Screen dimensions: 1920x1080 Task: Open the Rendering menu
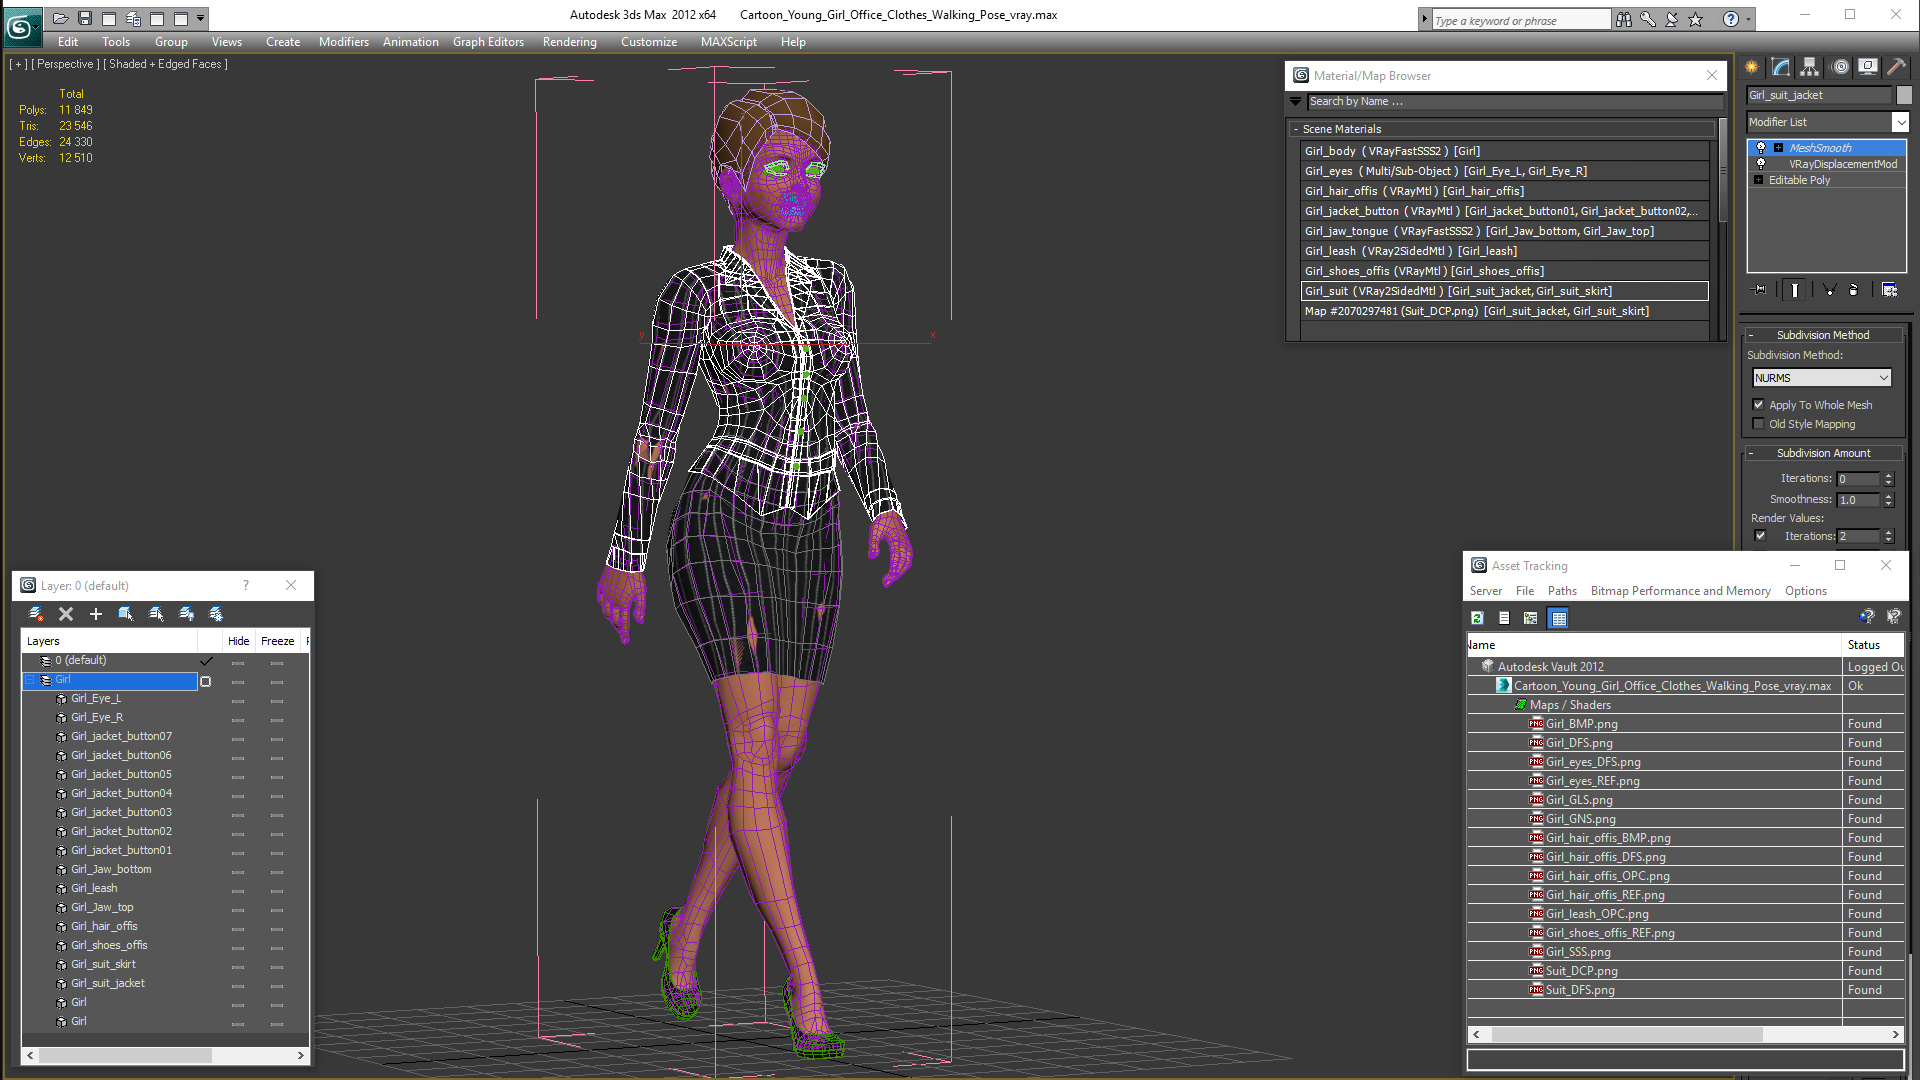[570, 42]
